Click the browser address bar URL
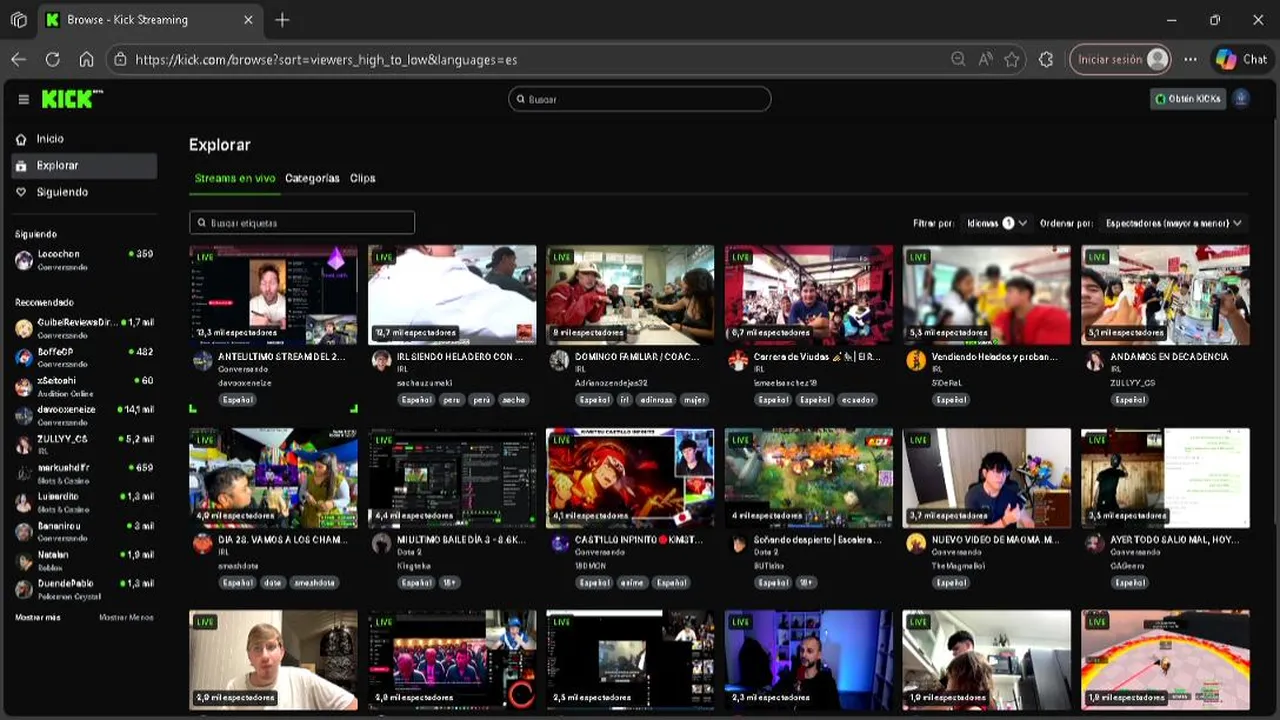The height and width of the screenshot is (720, 1280). tap(326, 59)
